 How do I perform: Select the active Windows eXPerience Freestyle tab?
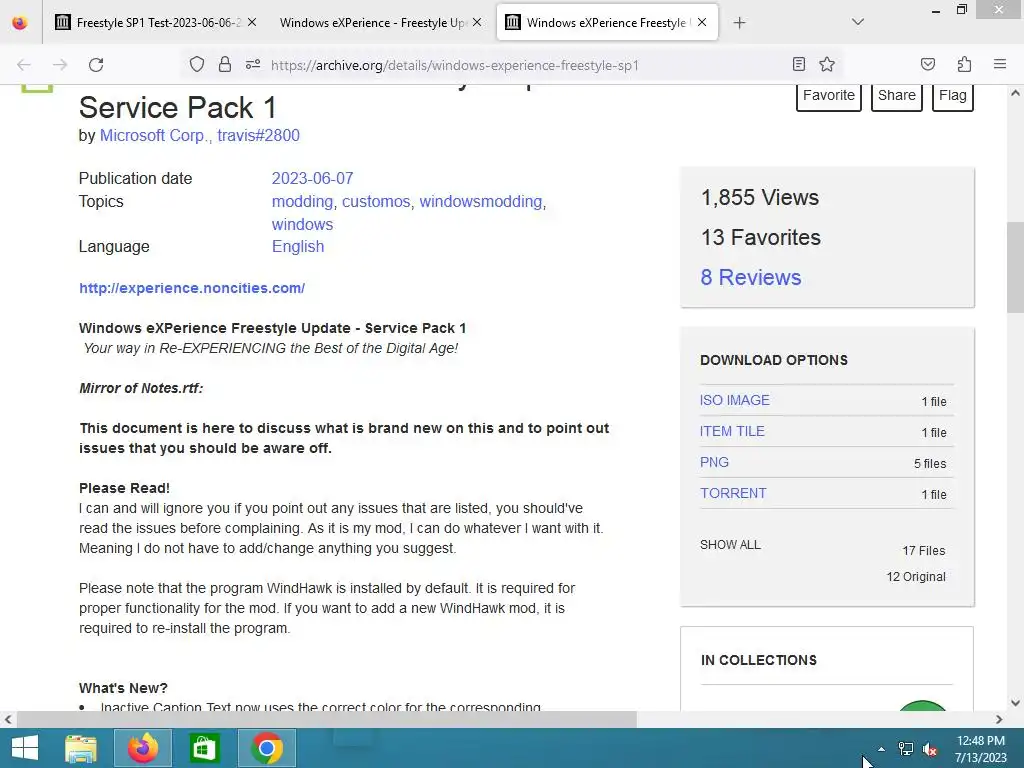pyautogui.click(x=607, y=23)
